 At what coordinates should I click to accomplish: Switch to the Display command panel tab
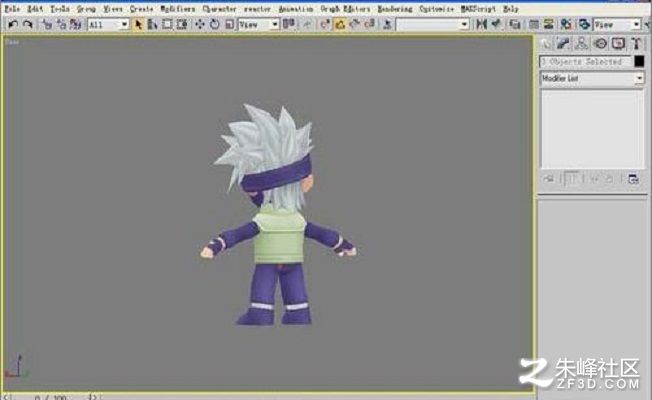click(618, 43)
